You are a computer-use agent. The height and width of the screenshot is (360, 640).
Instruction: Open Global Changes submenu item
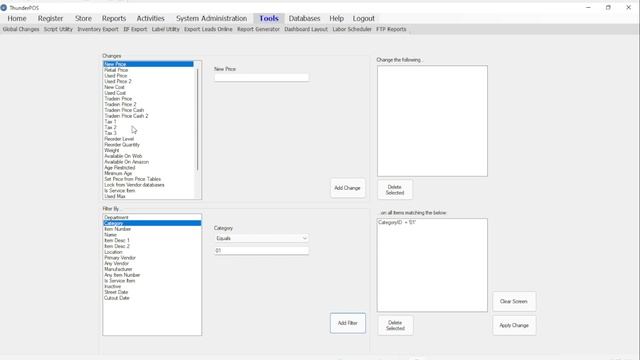click(21, 29)
